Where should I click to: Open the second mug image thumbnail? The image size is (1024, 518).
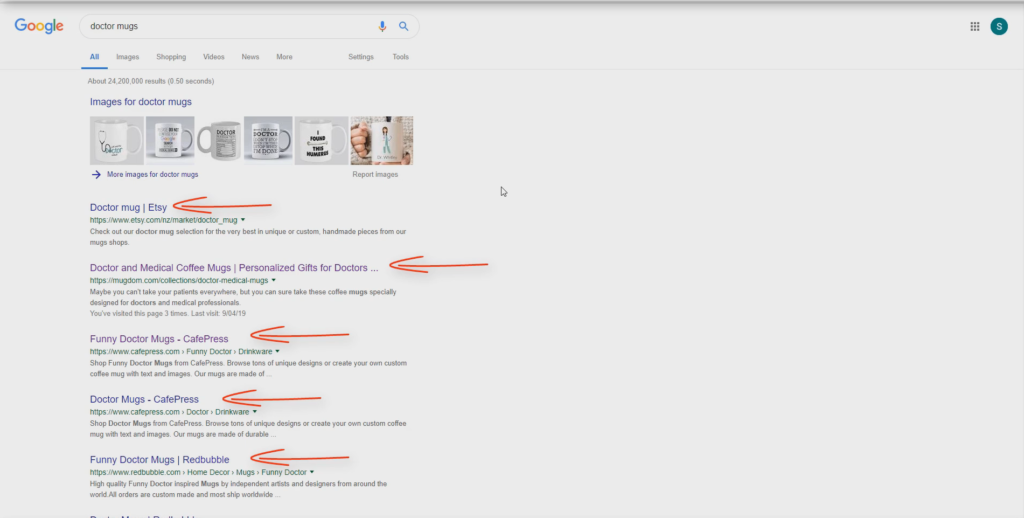(x=170, y=140)
